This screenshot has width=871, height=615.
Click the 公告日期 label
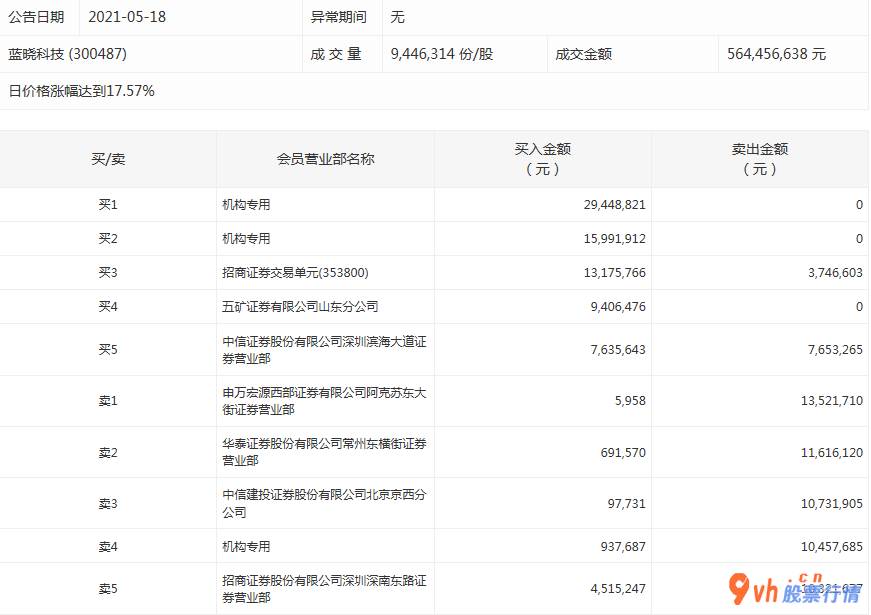[x=36, y=17]
